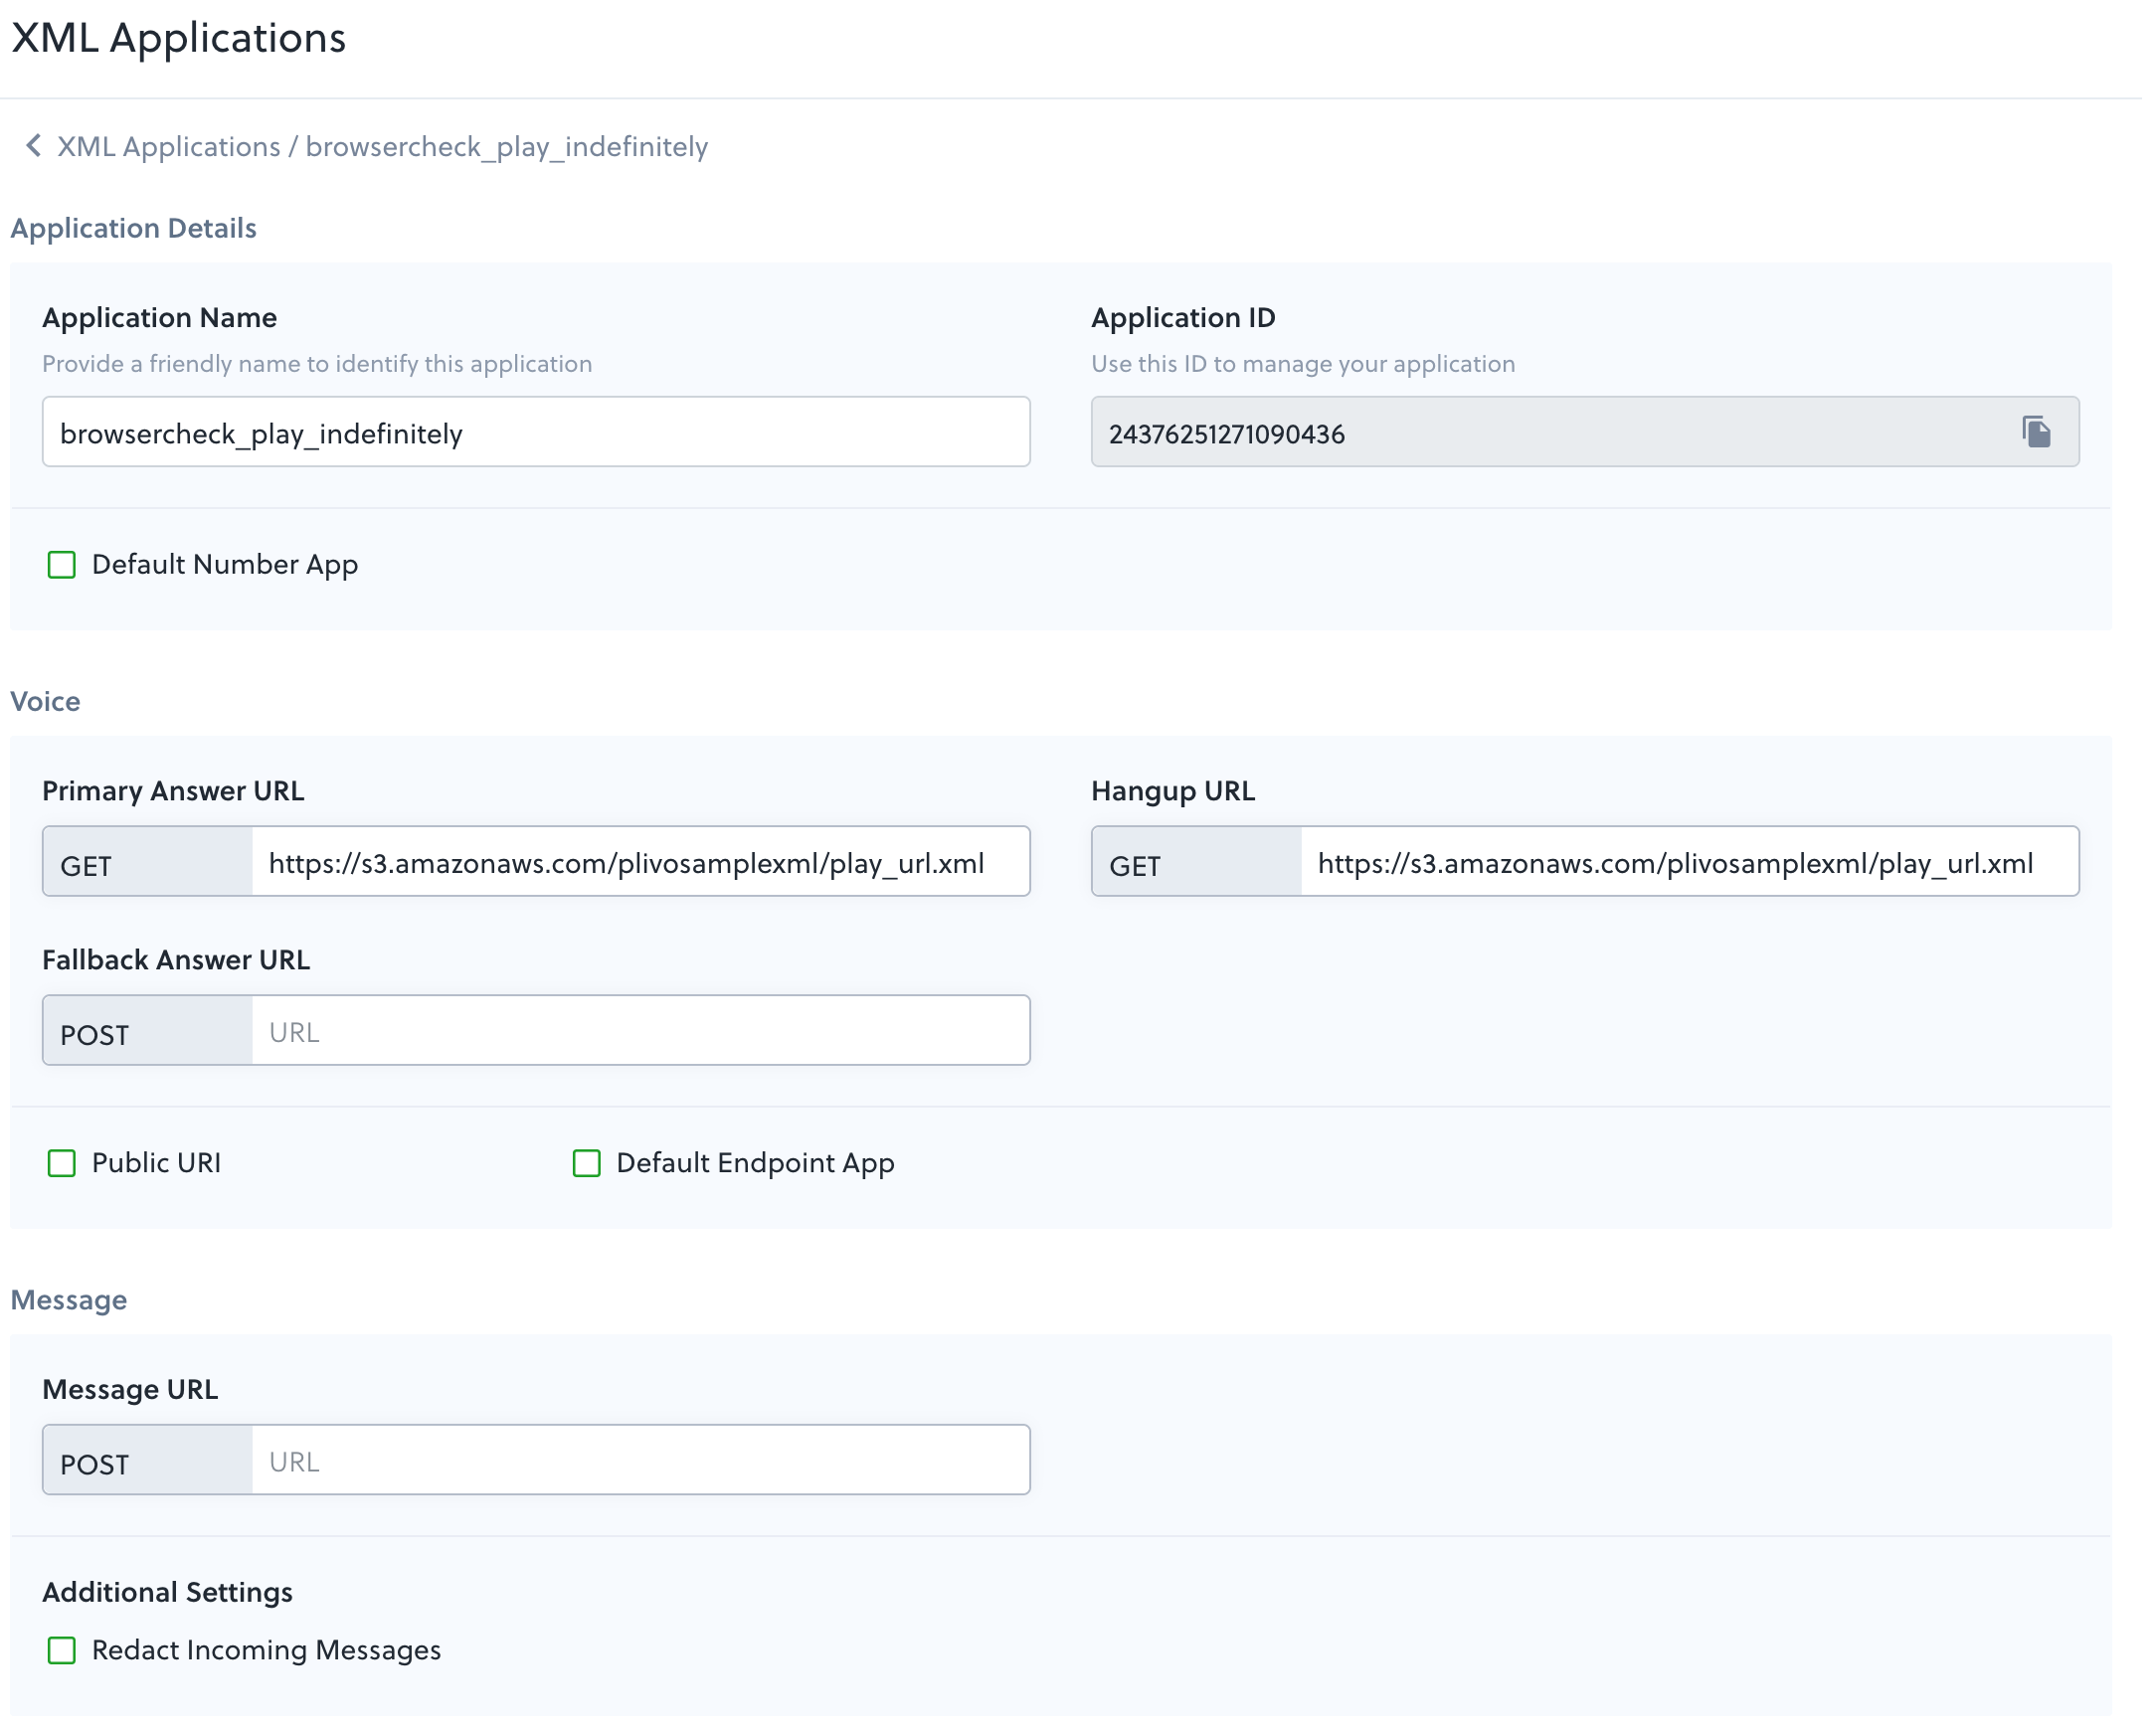Open the Hangup URL GET method dropdown
Viewport: 2156px width, 1728px height.
[x=1197, y=862]
